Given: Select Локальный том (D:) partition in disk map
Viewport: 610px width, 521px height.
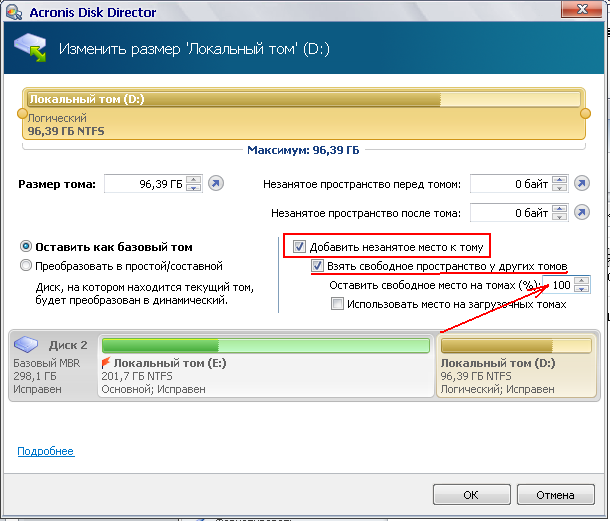Looking at the screenshot, I should click(517, 365).
